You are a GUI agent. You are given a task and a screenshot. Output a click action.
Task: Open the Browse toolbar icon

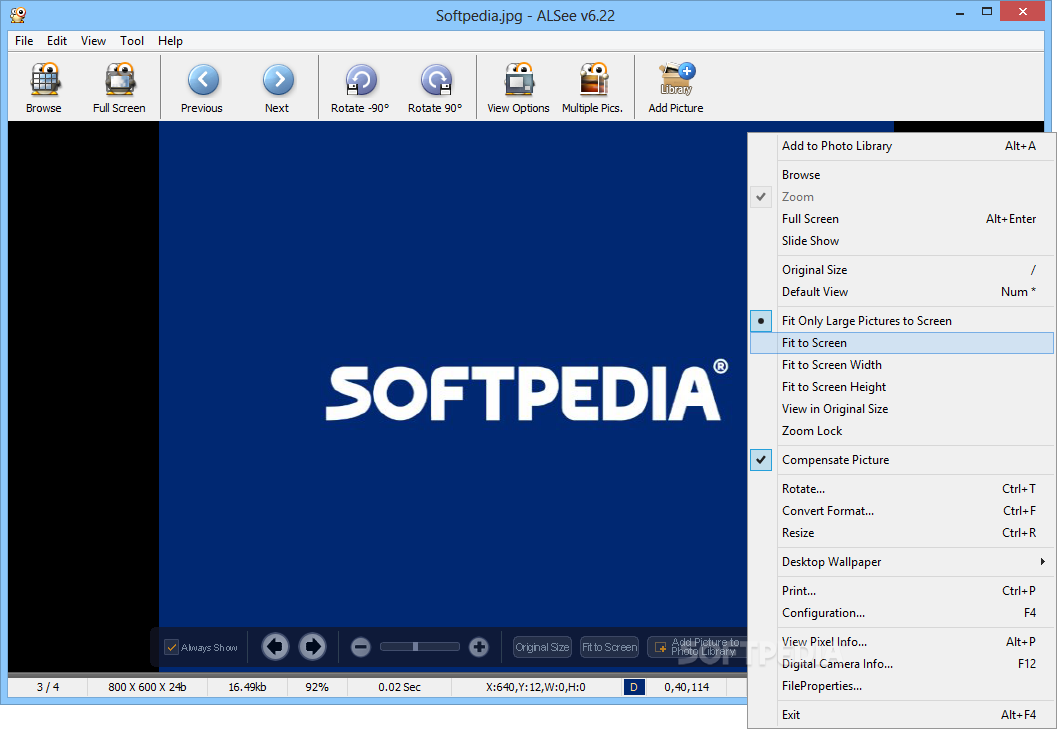44,88
